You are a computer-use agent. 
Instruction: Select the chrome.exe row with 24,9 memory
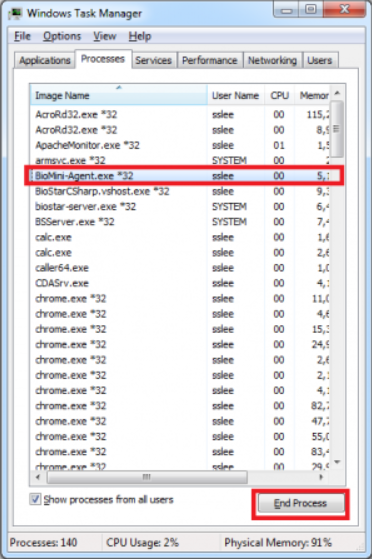[x=180, y=344]
